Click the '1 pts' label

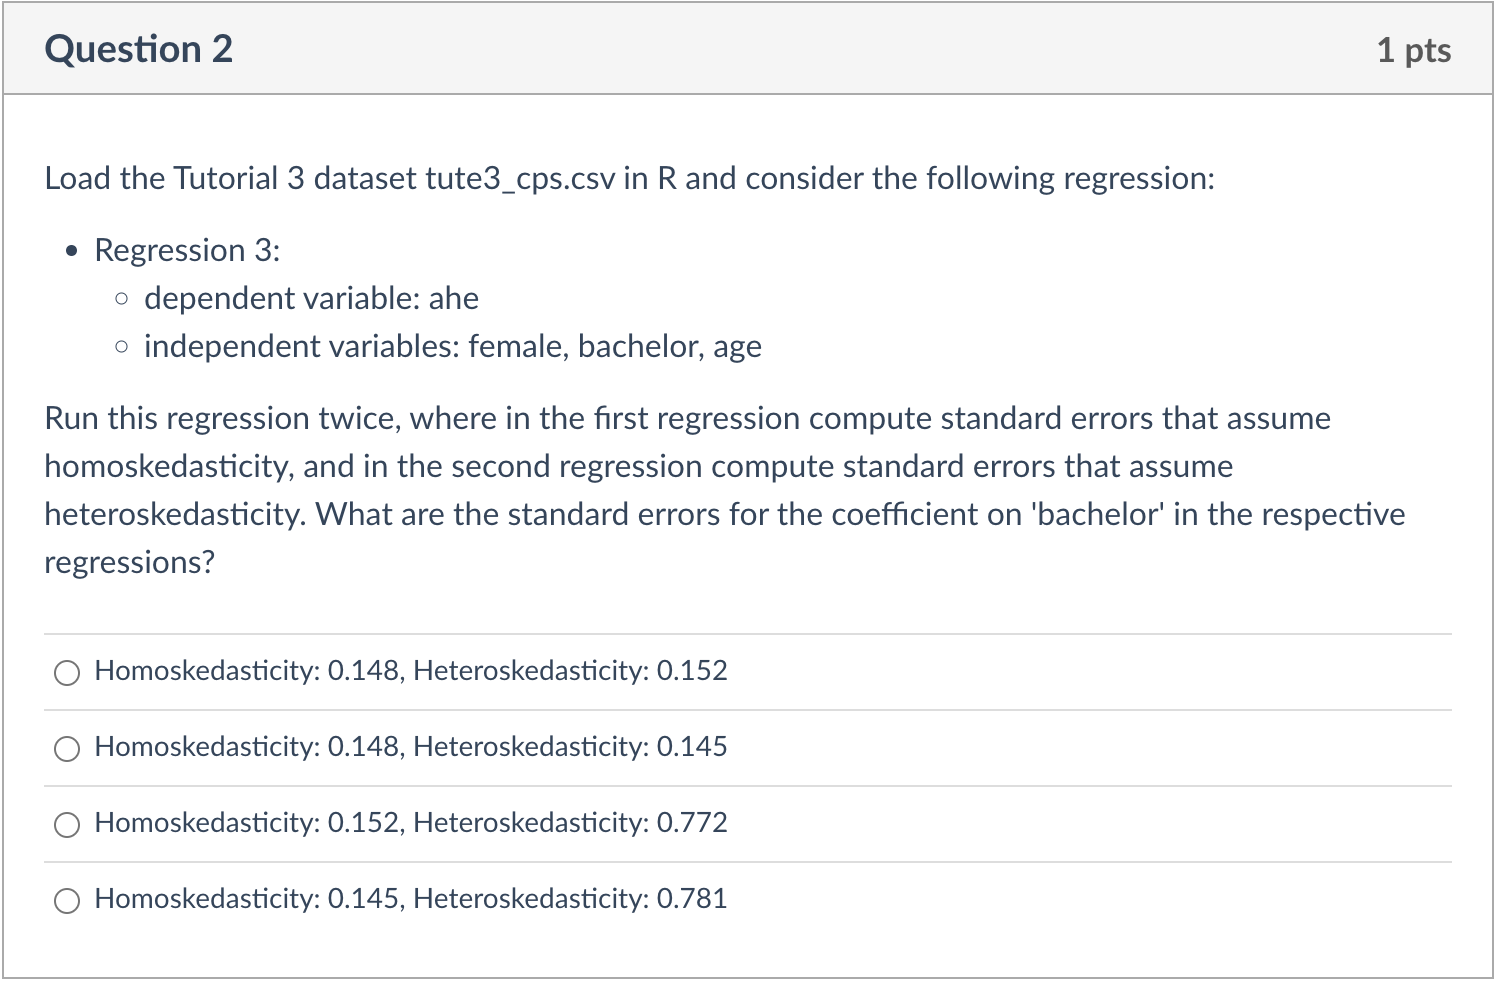[x=1414, y=50]
